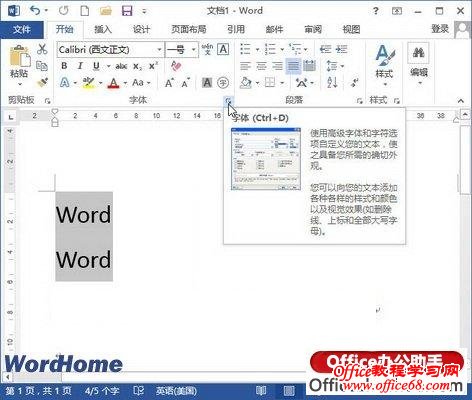Open the Editing 编辑 binoculars menu
This screenshot has height=400, width=472.
click(419, 64)
